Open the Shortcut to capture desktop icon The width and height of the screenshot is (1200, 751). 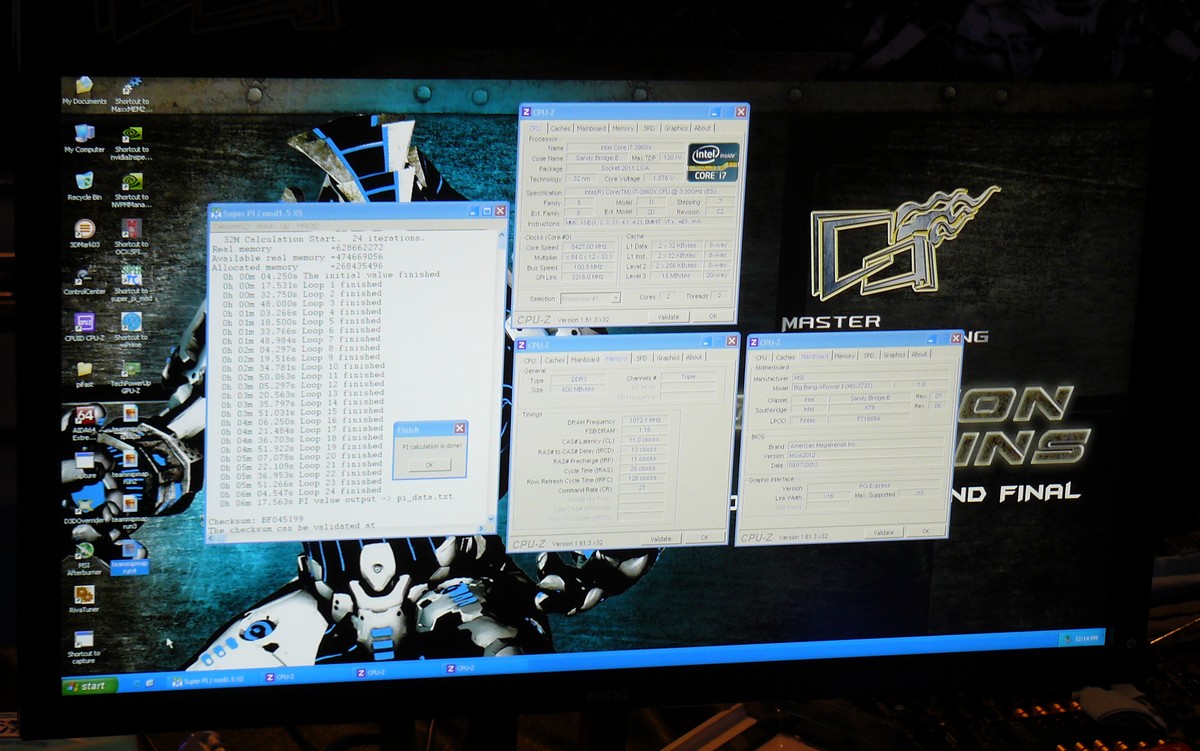(84, 647)
